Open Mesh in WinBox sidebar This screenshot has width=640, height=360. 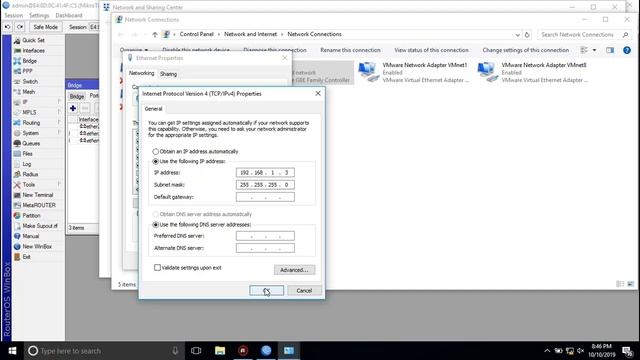click(28, 92)
